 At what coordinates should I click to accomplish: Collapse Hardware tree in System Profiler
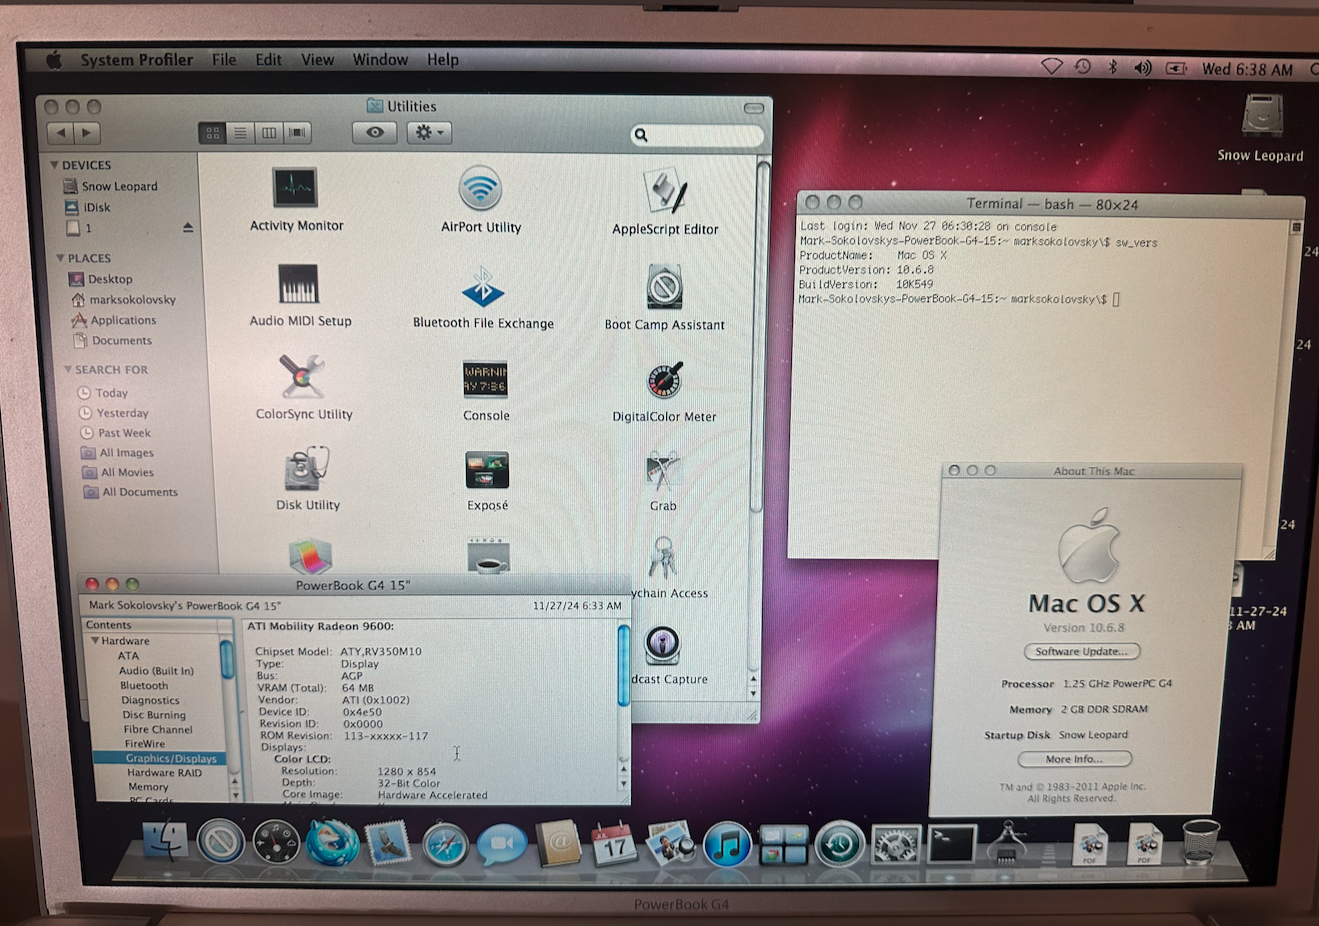tap(95, 641)
